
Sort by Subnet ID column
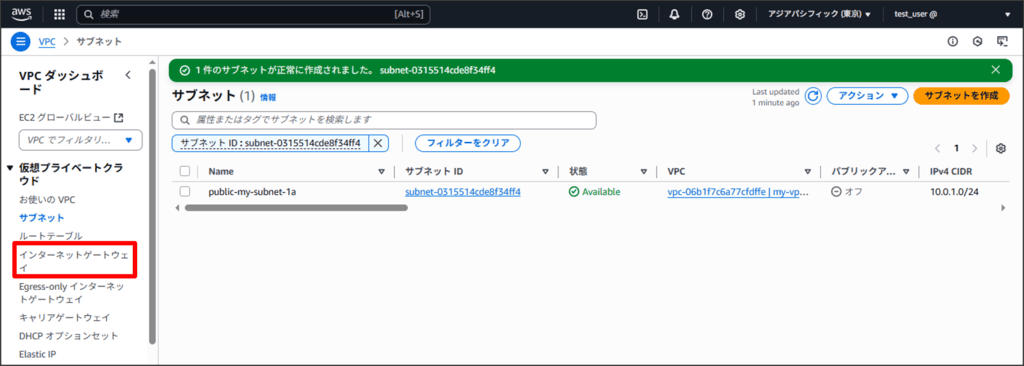545,172
